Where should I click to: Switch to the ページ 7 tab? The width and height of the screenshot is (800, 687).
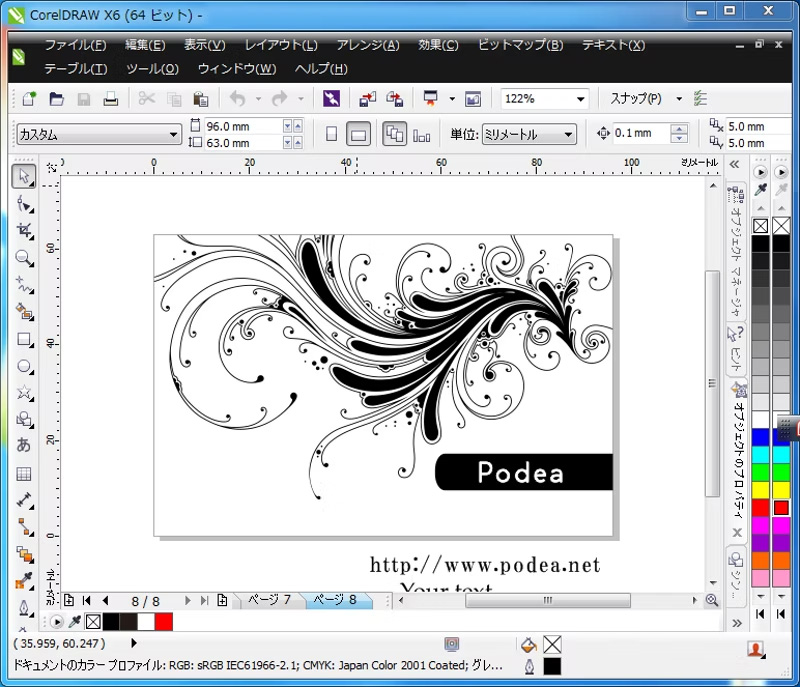coord(269,600)
